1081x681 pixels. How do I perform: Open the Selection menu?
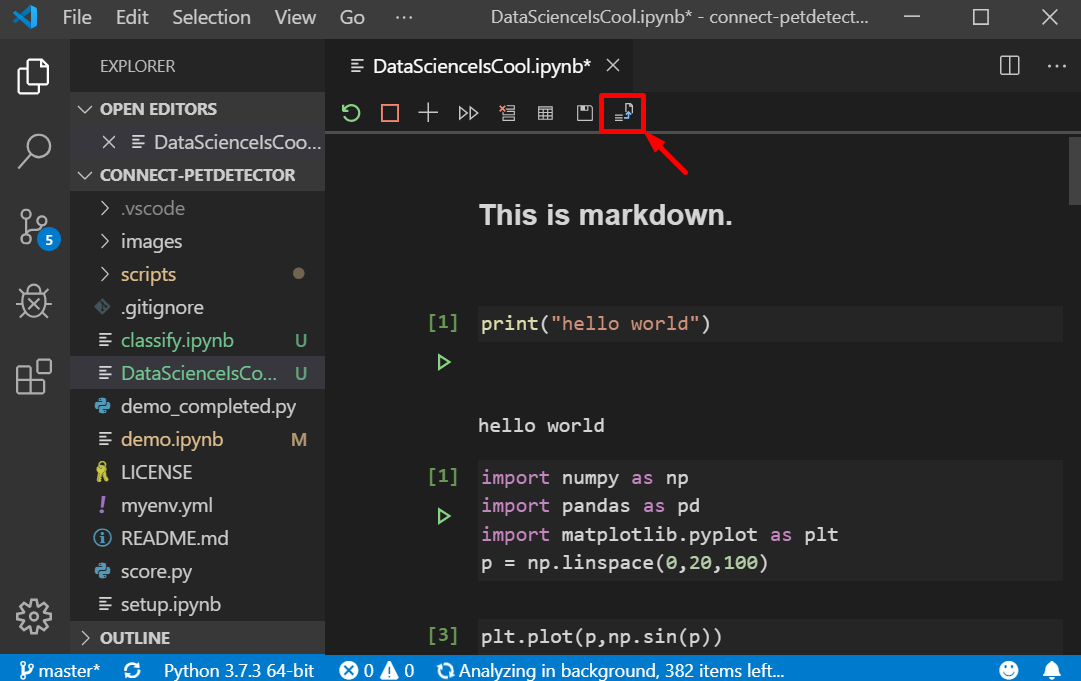[x=211, y=17]
